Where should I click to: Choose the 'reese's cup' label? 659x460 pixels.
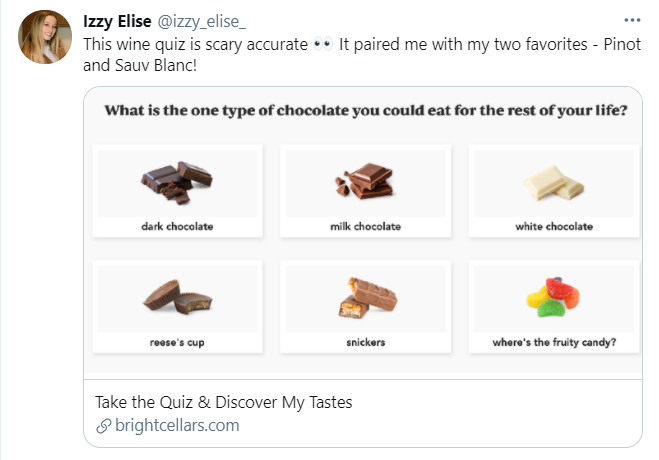[177, 343]
